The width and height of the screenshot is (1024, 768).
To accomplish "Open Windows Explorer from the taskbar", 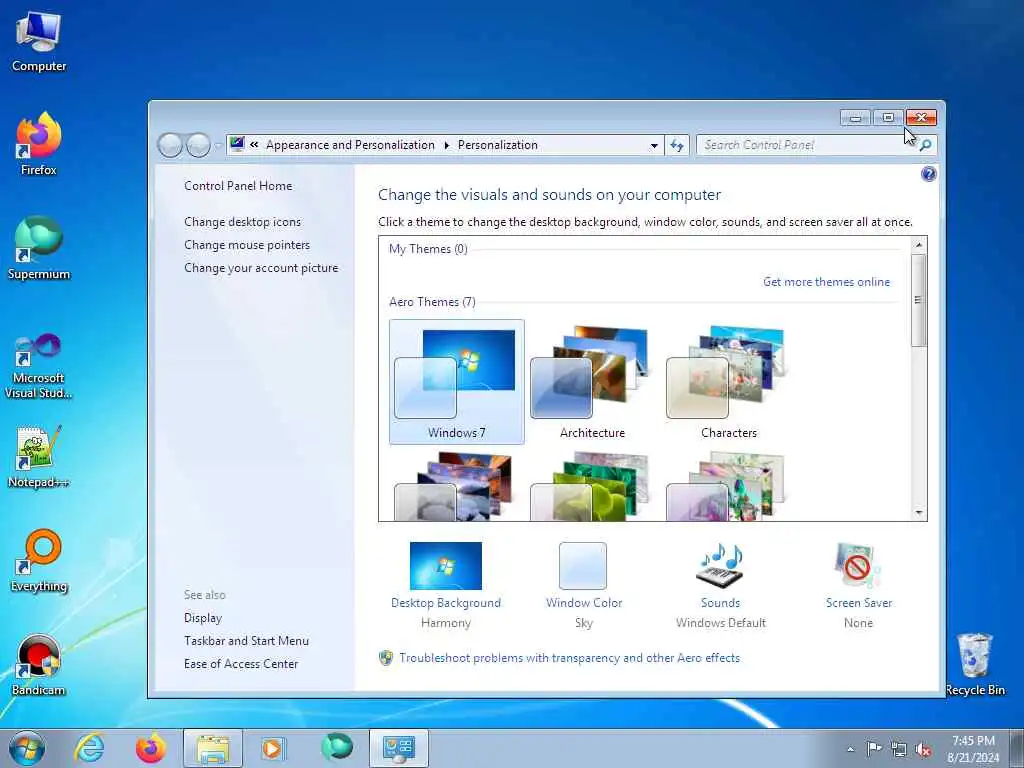I will point(213,748).
